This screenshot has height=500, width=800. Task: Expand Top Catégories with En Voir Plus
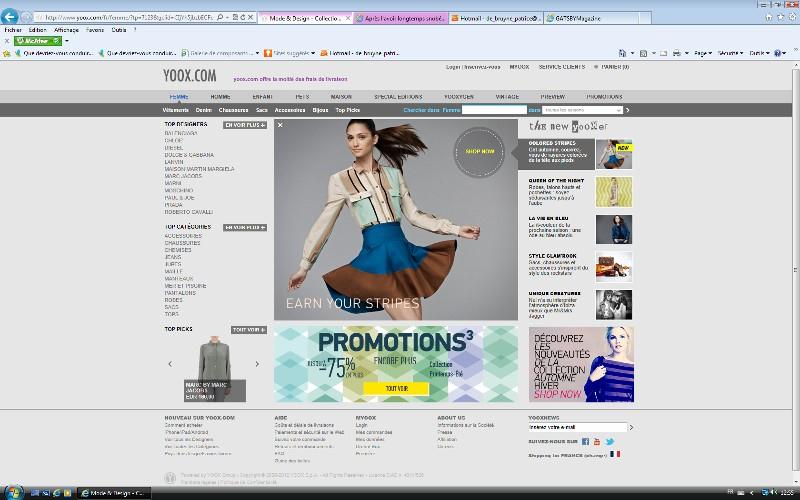pyautogui.click(x=245, y=227)
